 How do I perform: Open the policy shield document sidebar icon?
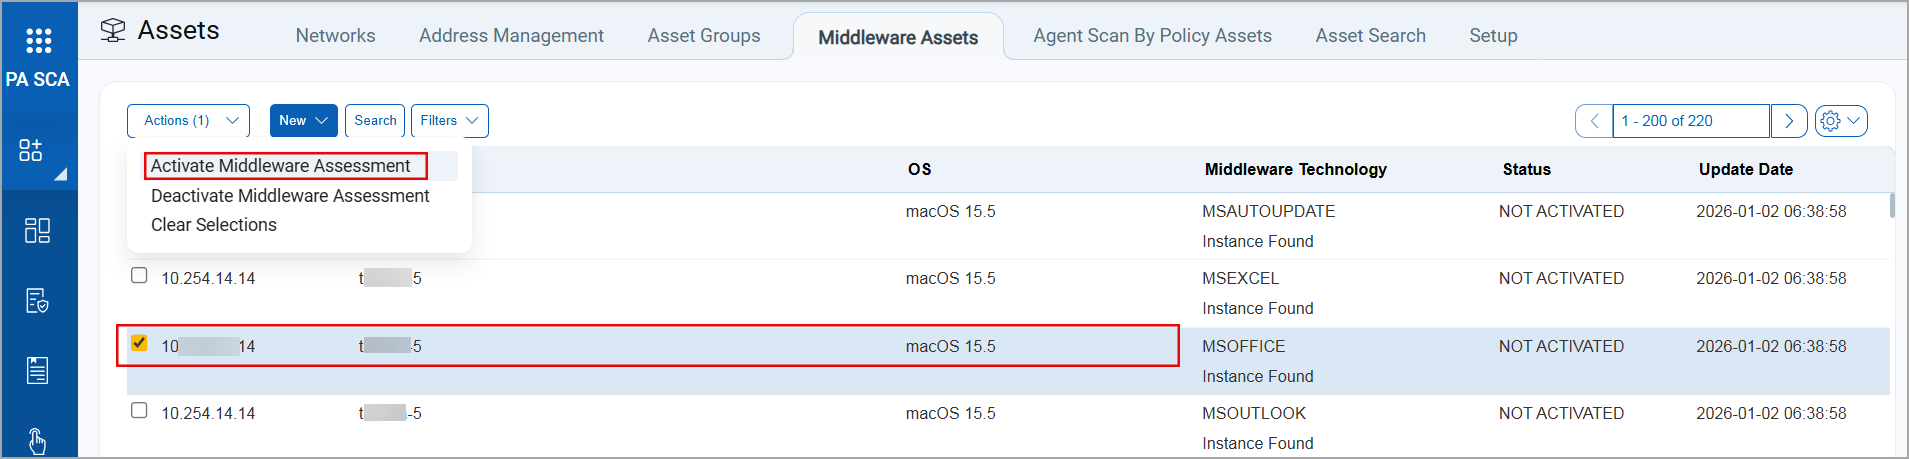[37, 301]
